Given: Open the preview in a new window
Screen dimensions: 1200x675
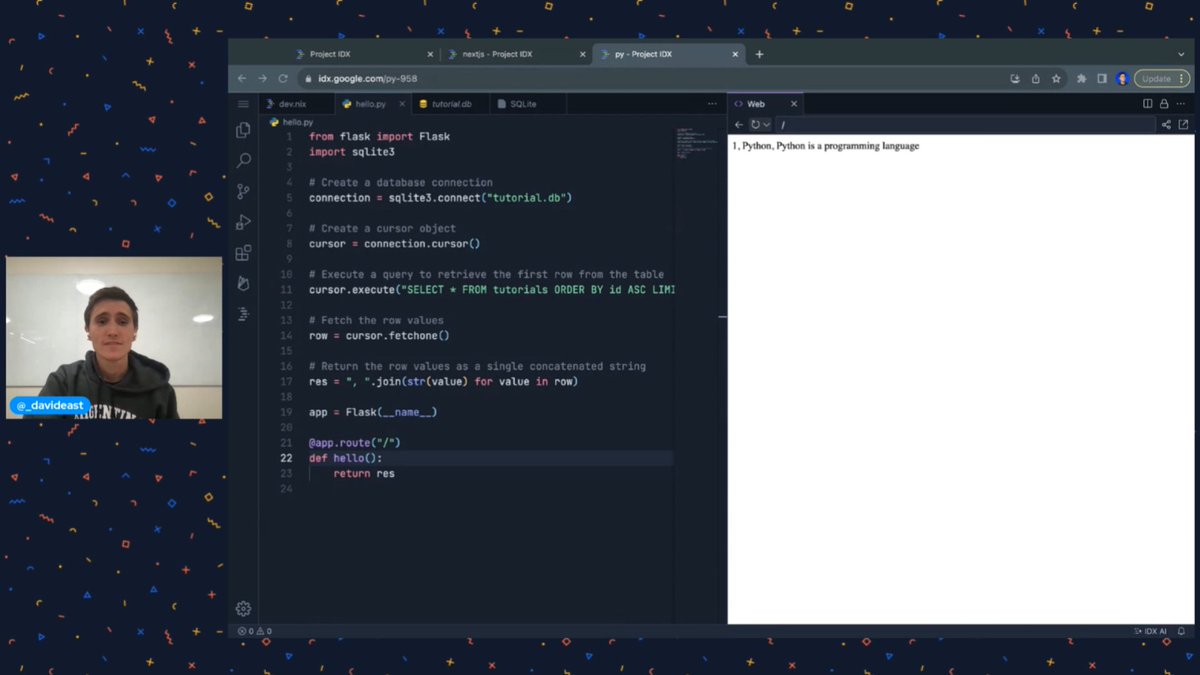Looking at the screenshot, I should point(1184,125).
